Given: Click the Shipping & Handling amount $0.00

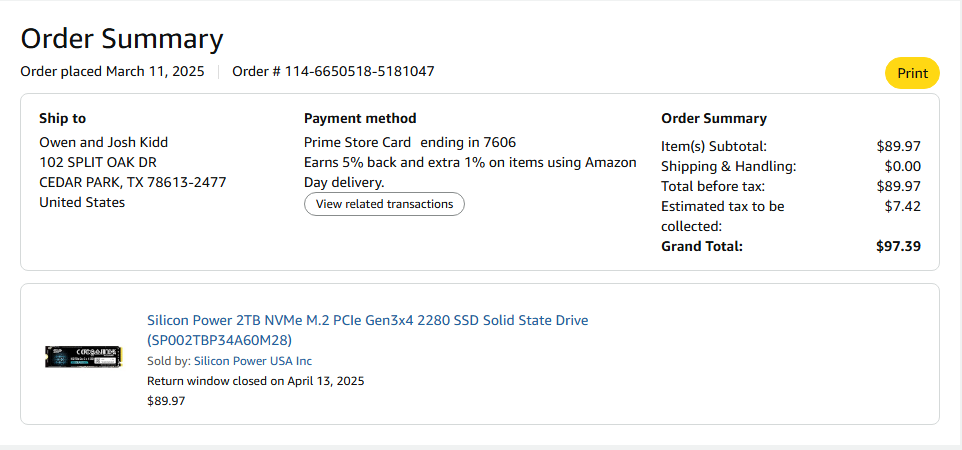Looking at the screenshot, I should click(x=902, y=166).
